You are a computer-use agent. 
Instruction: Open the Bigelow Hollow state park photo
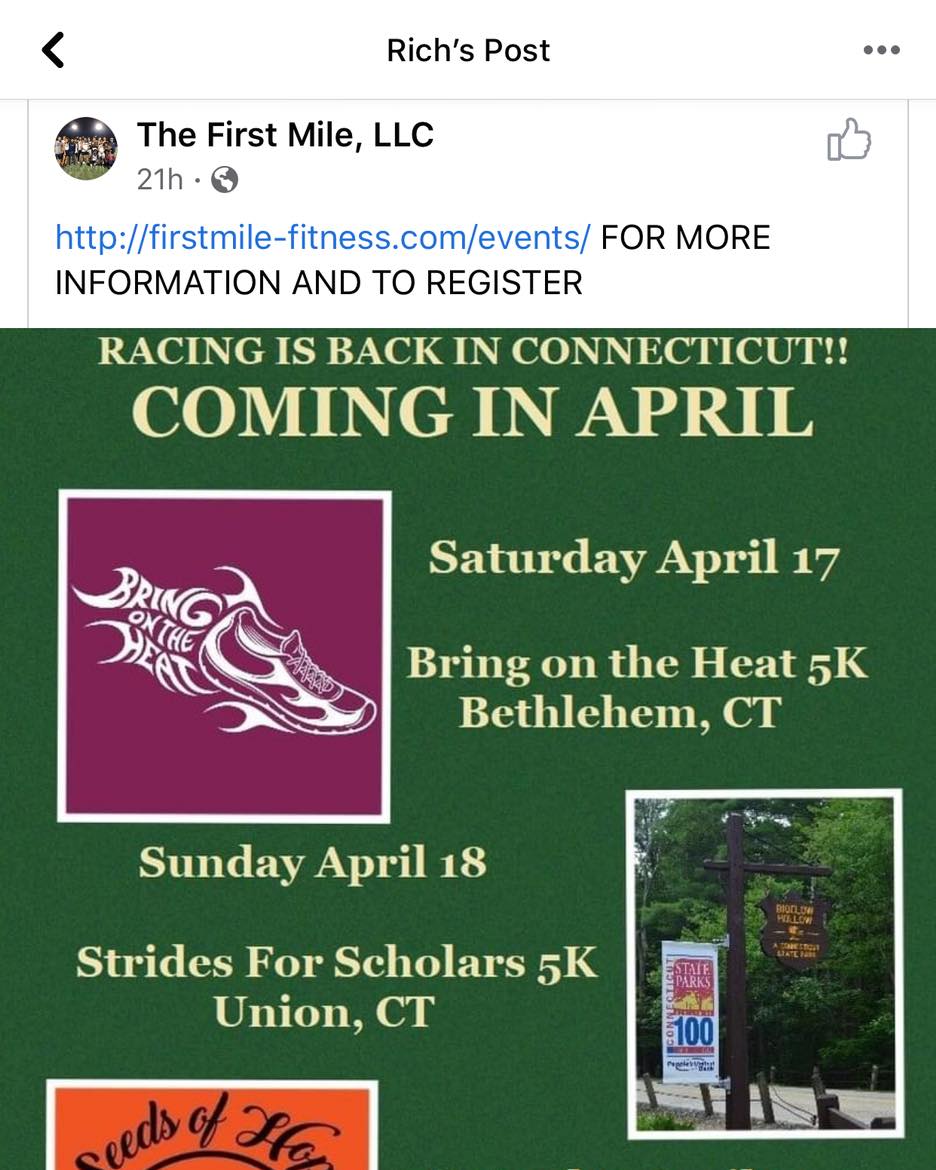pyautogui.click(x=765, y=965)
